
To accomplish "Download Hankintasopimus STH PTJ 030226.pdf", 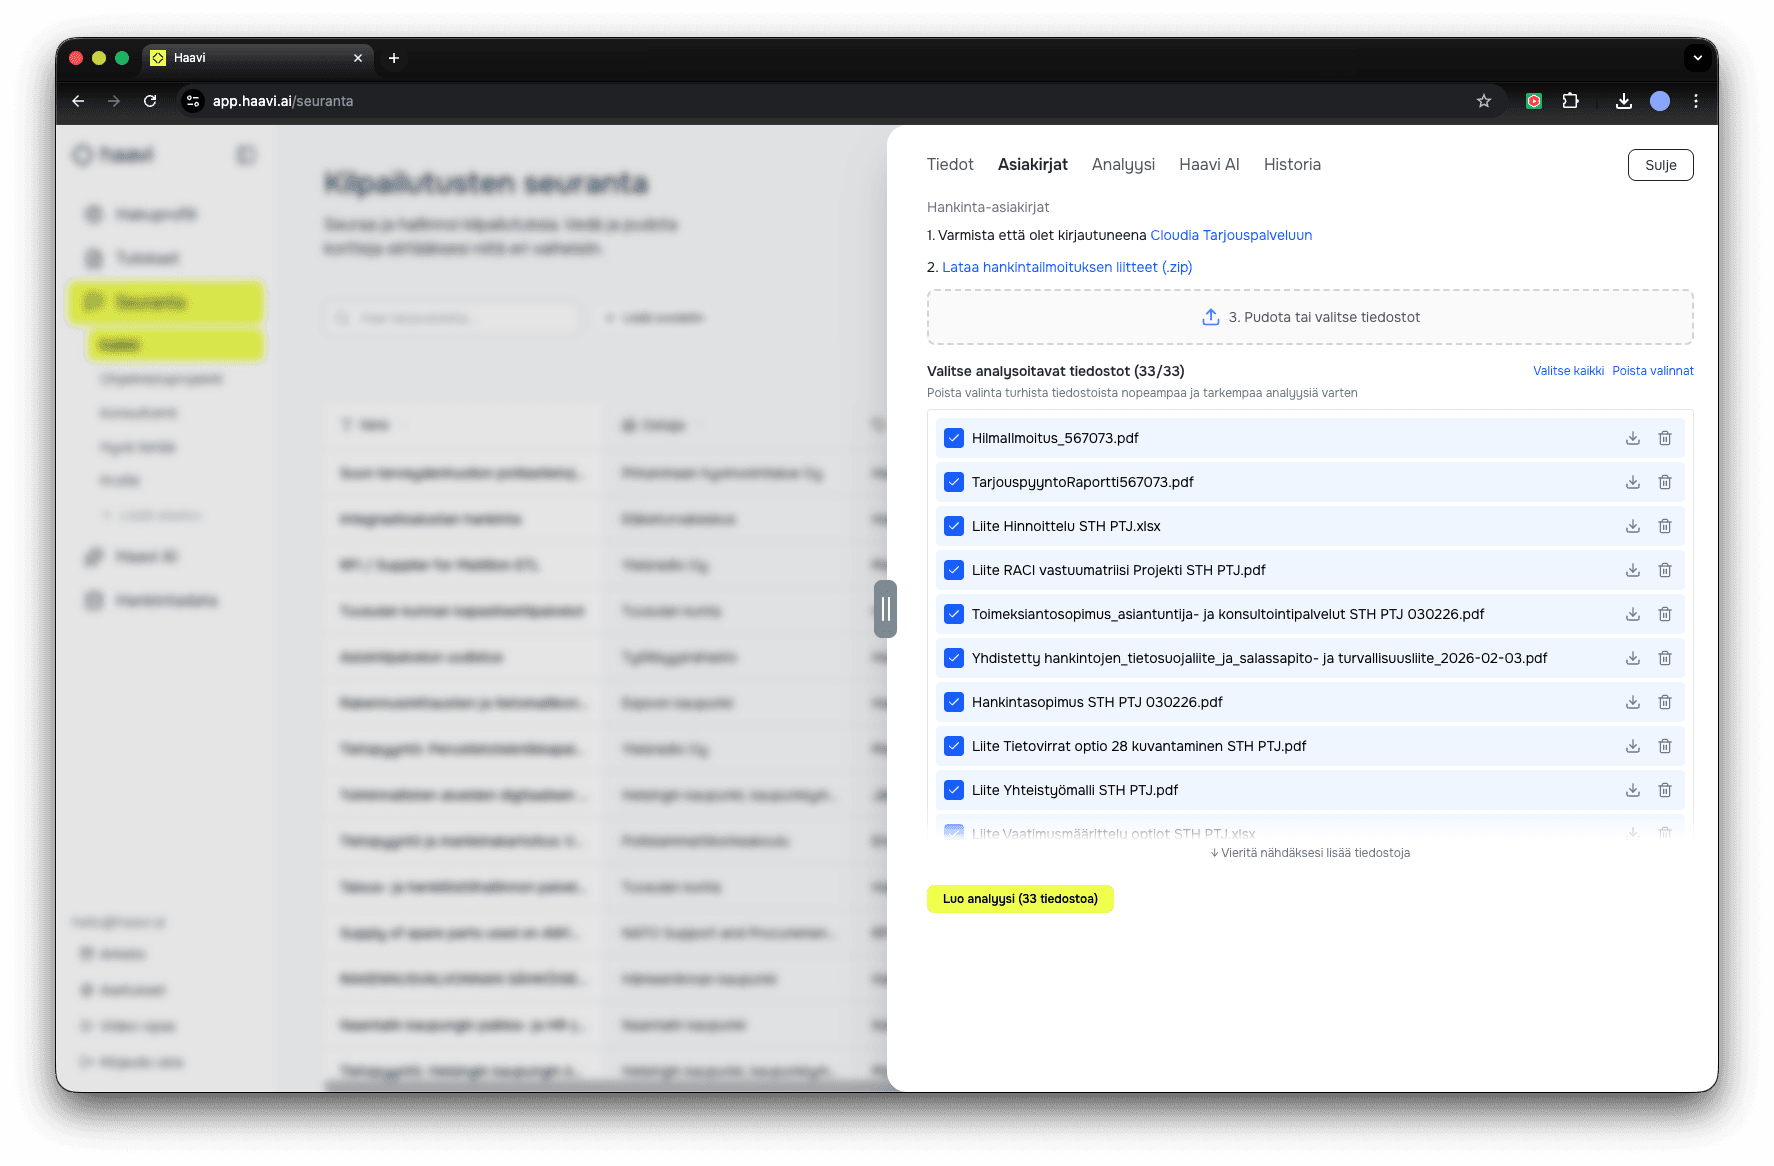I will coord(1632,702).
